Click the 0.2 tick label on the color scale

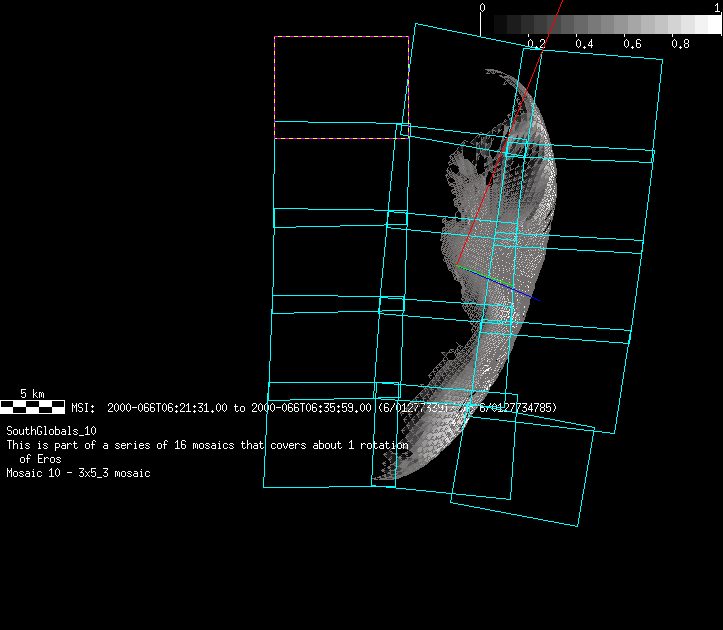(x=536, y=44)
